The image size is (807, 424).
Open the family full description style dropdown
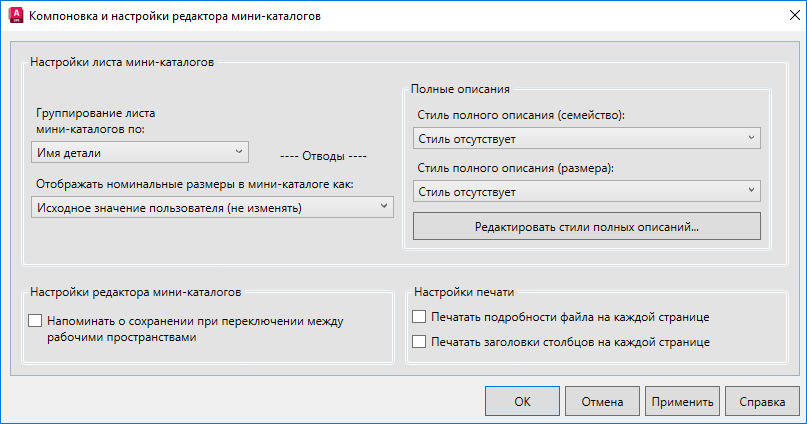586,138
